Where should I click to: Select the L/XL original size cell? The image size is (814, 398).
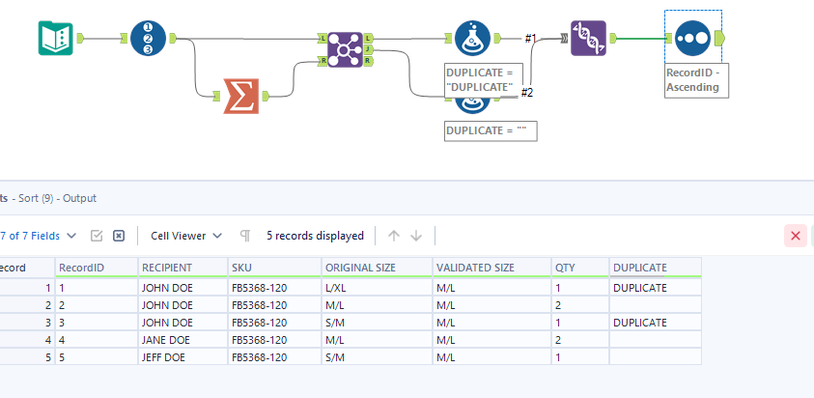377,287
